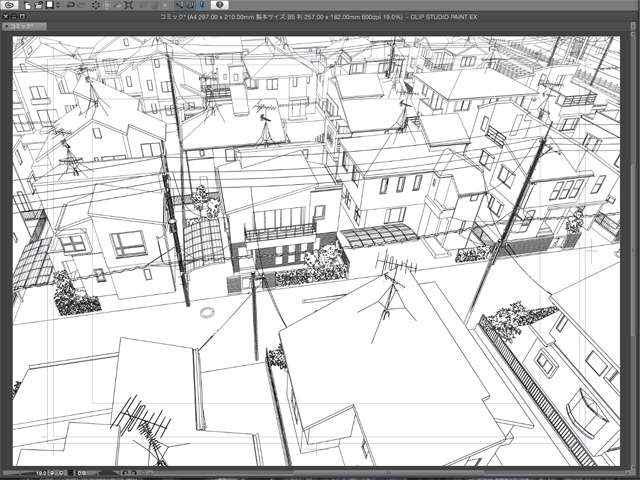
Task: Click the Show selection border icon
Action: pyautogui.click(x=165, y=5)
